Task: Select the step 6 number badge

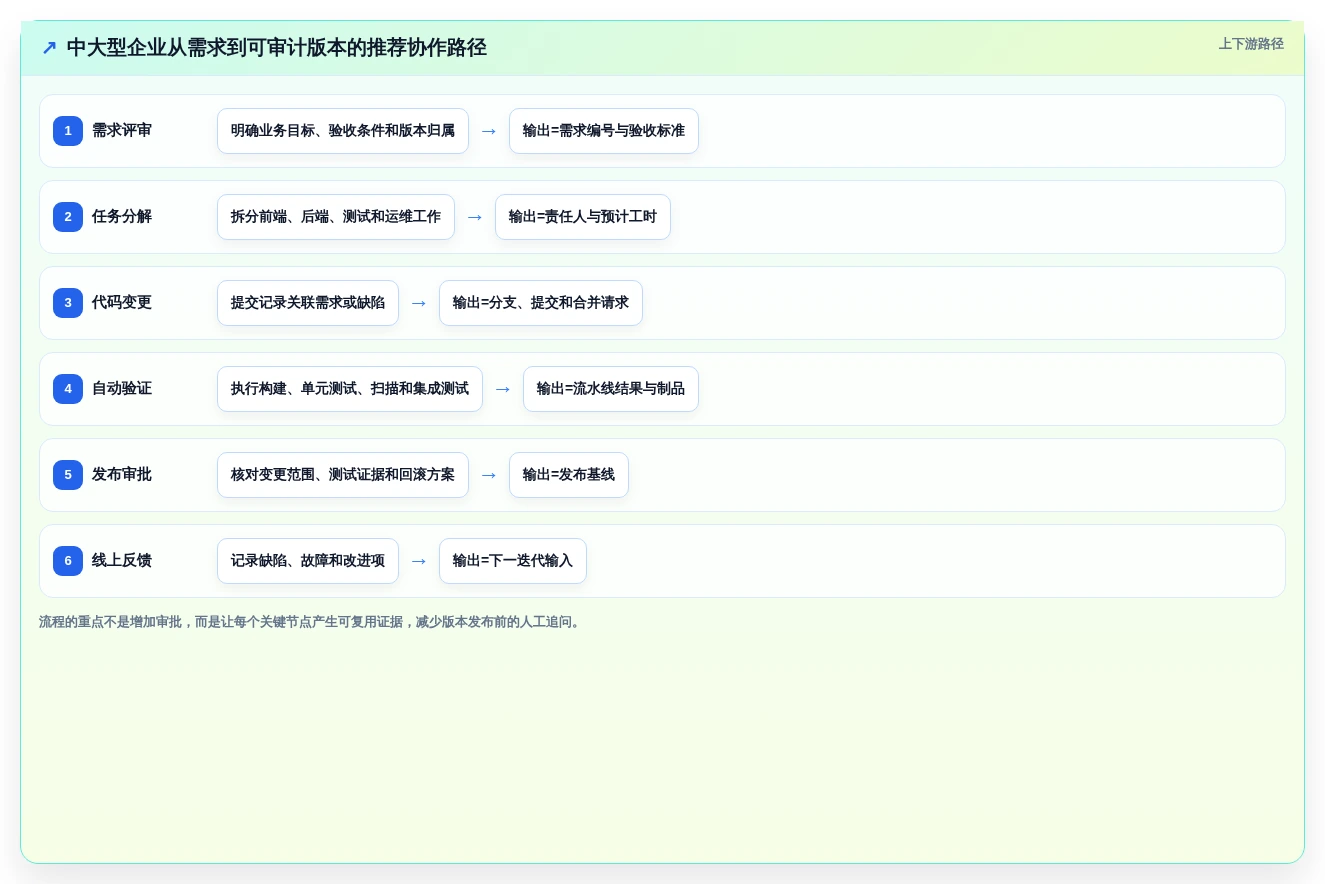Action: coord(68,561)
